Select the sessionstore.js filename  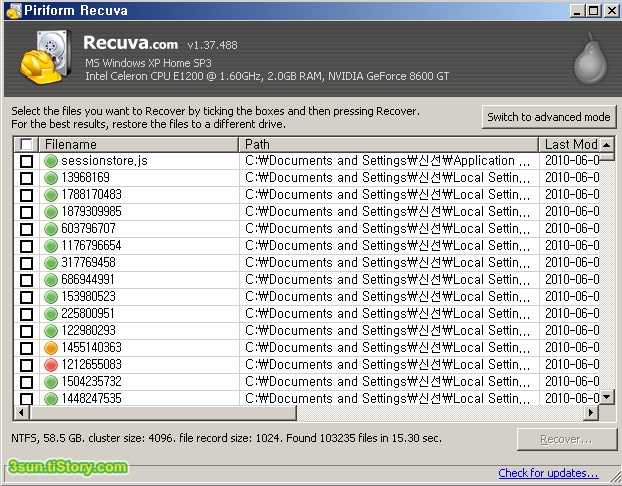tap(104, 161)
